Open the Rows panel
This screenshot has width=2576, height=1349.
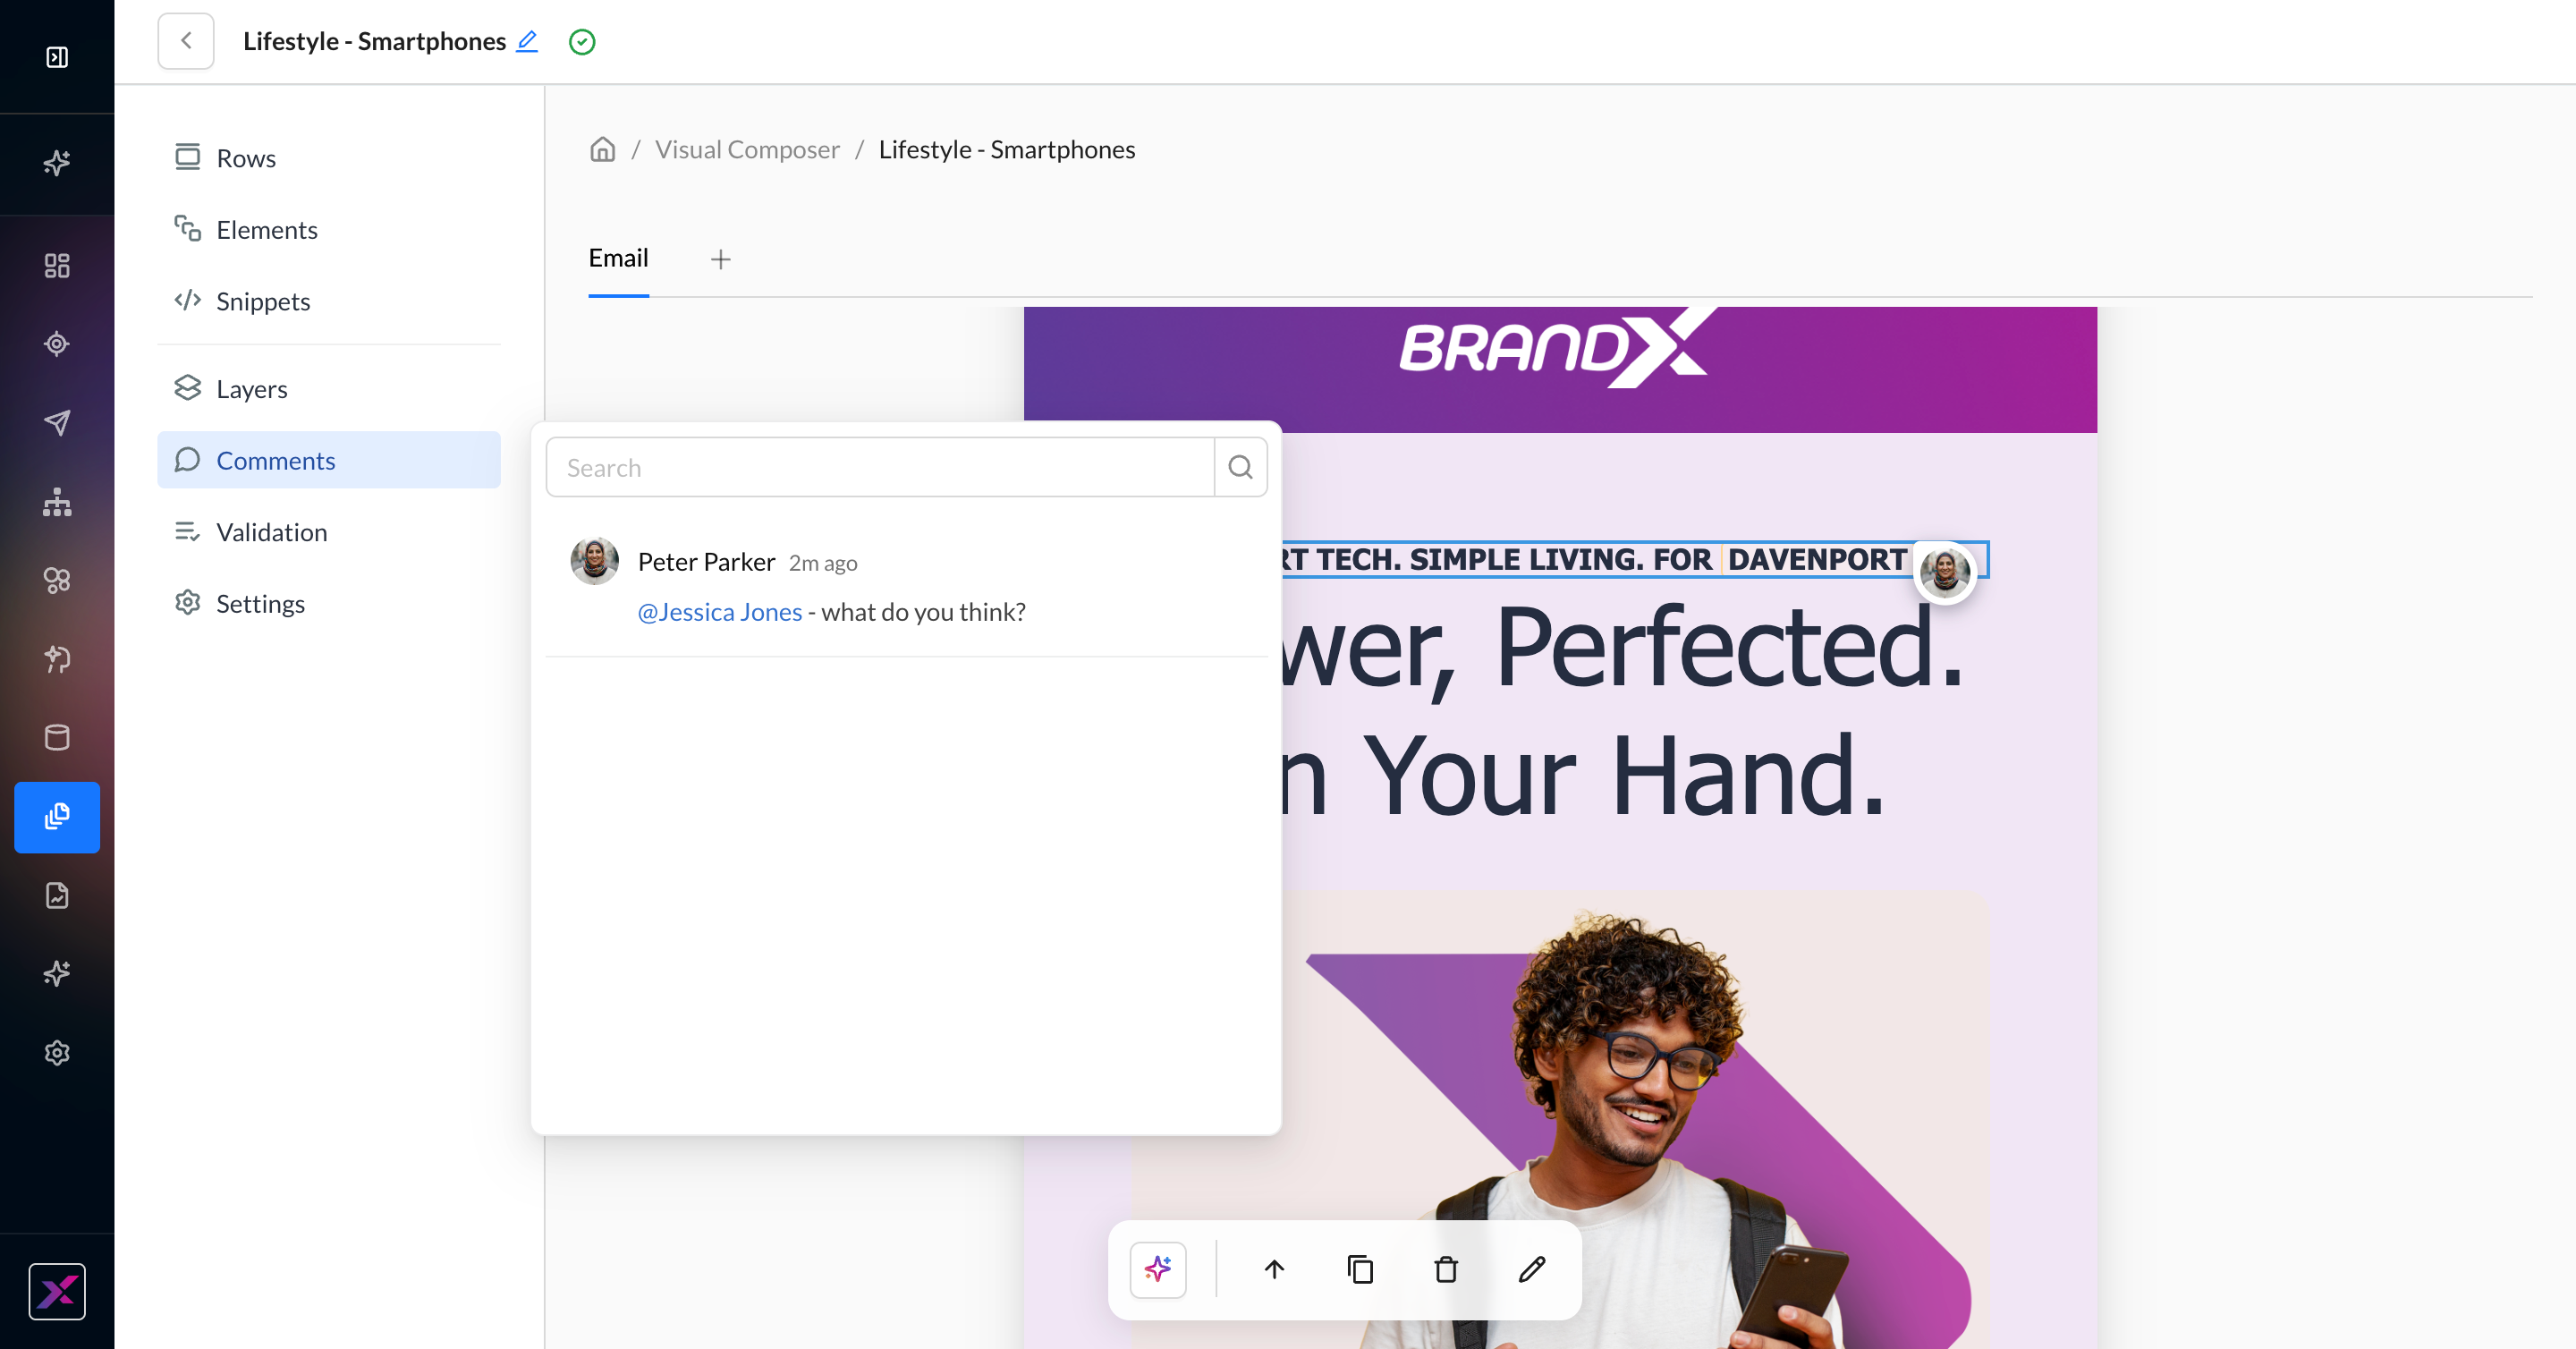[329, 158]
